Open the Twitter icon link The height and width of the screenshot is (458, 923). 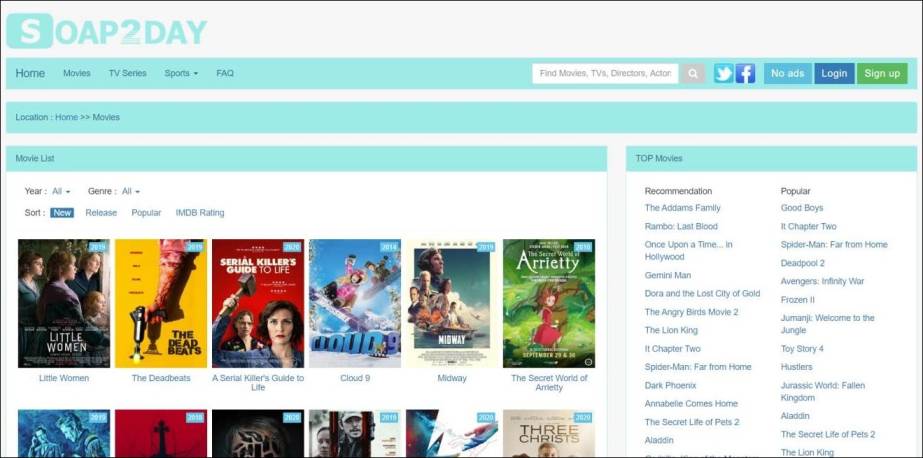tap(723, 73)
